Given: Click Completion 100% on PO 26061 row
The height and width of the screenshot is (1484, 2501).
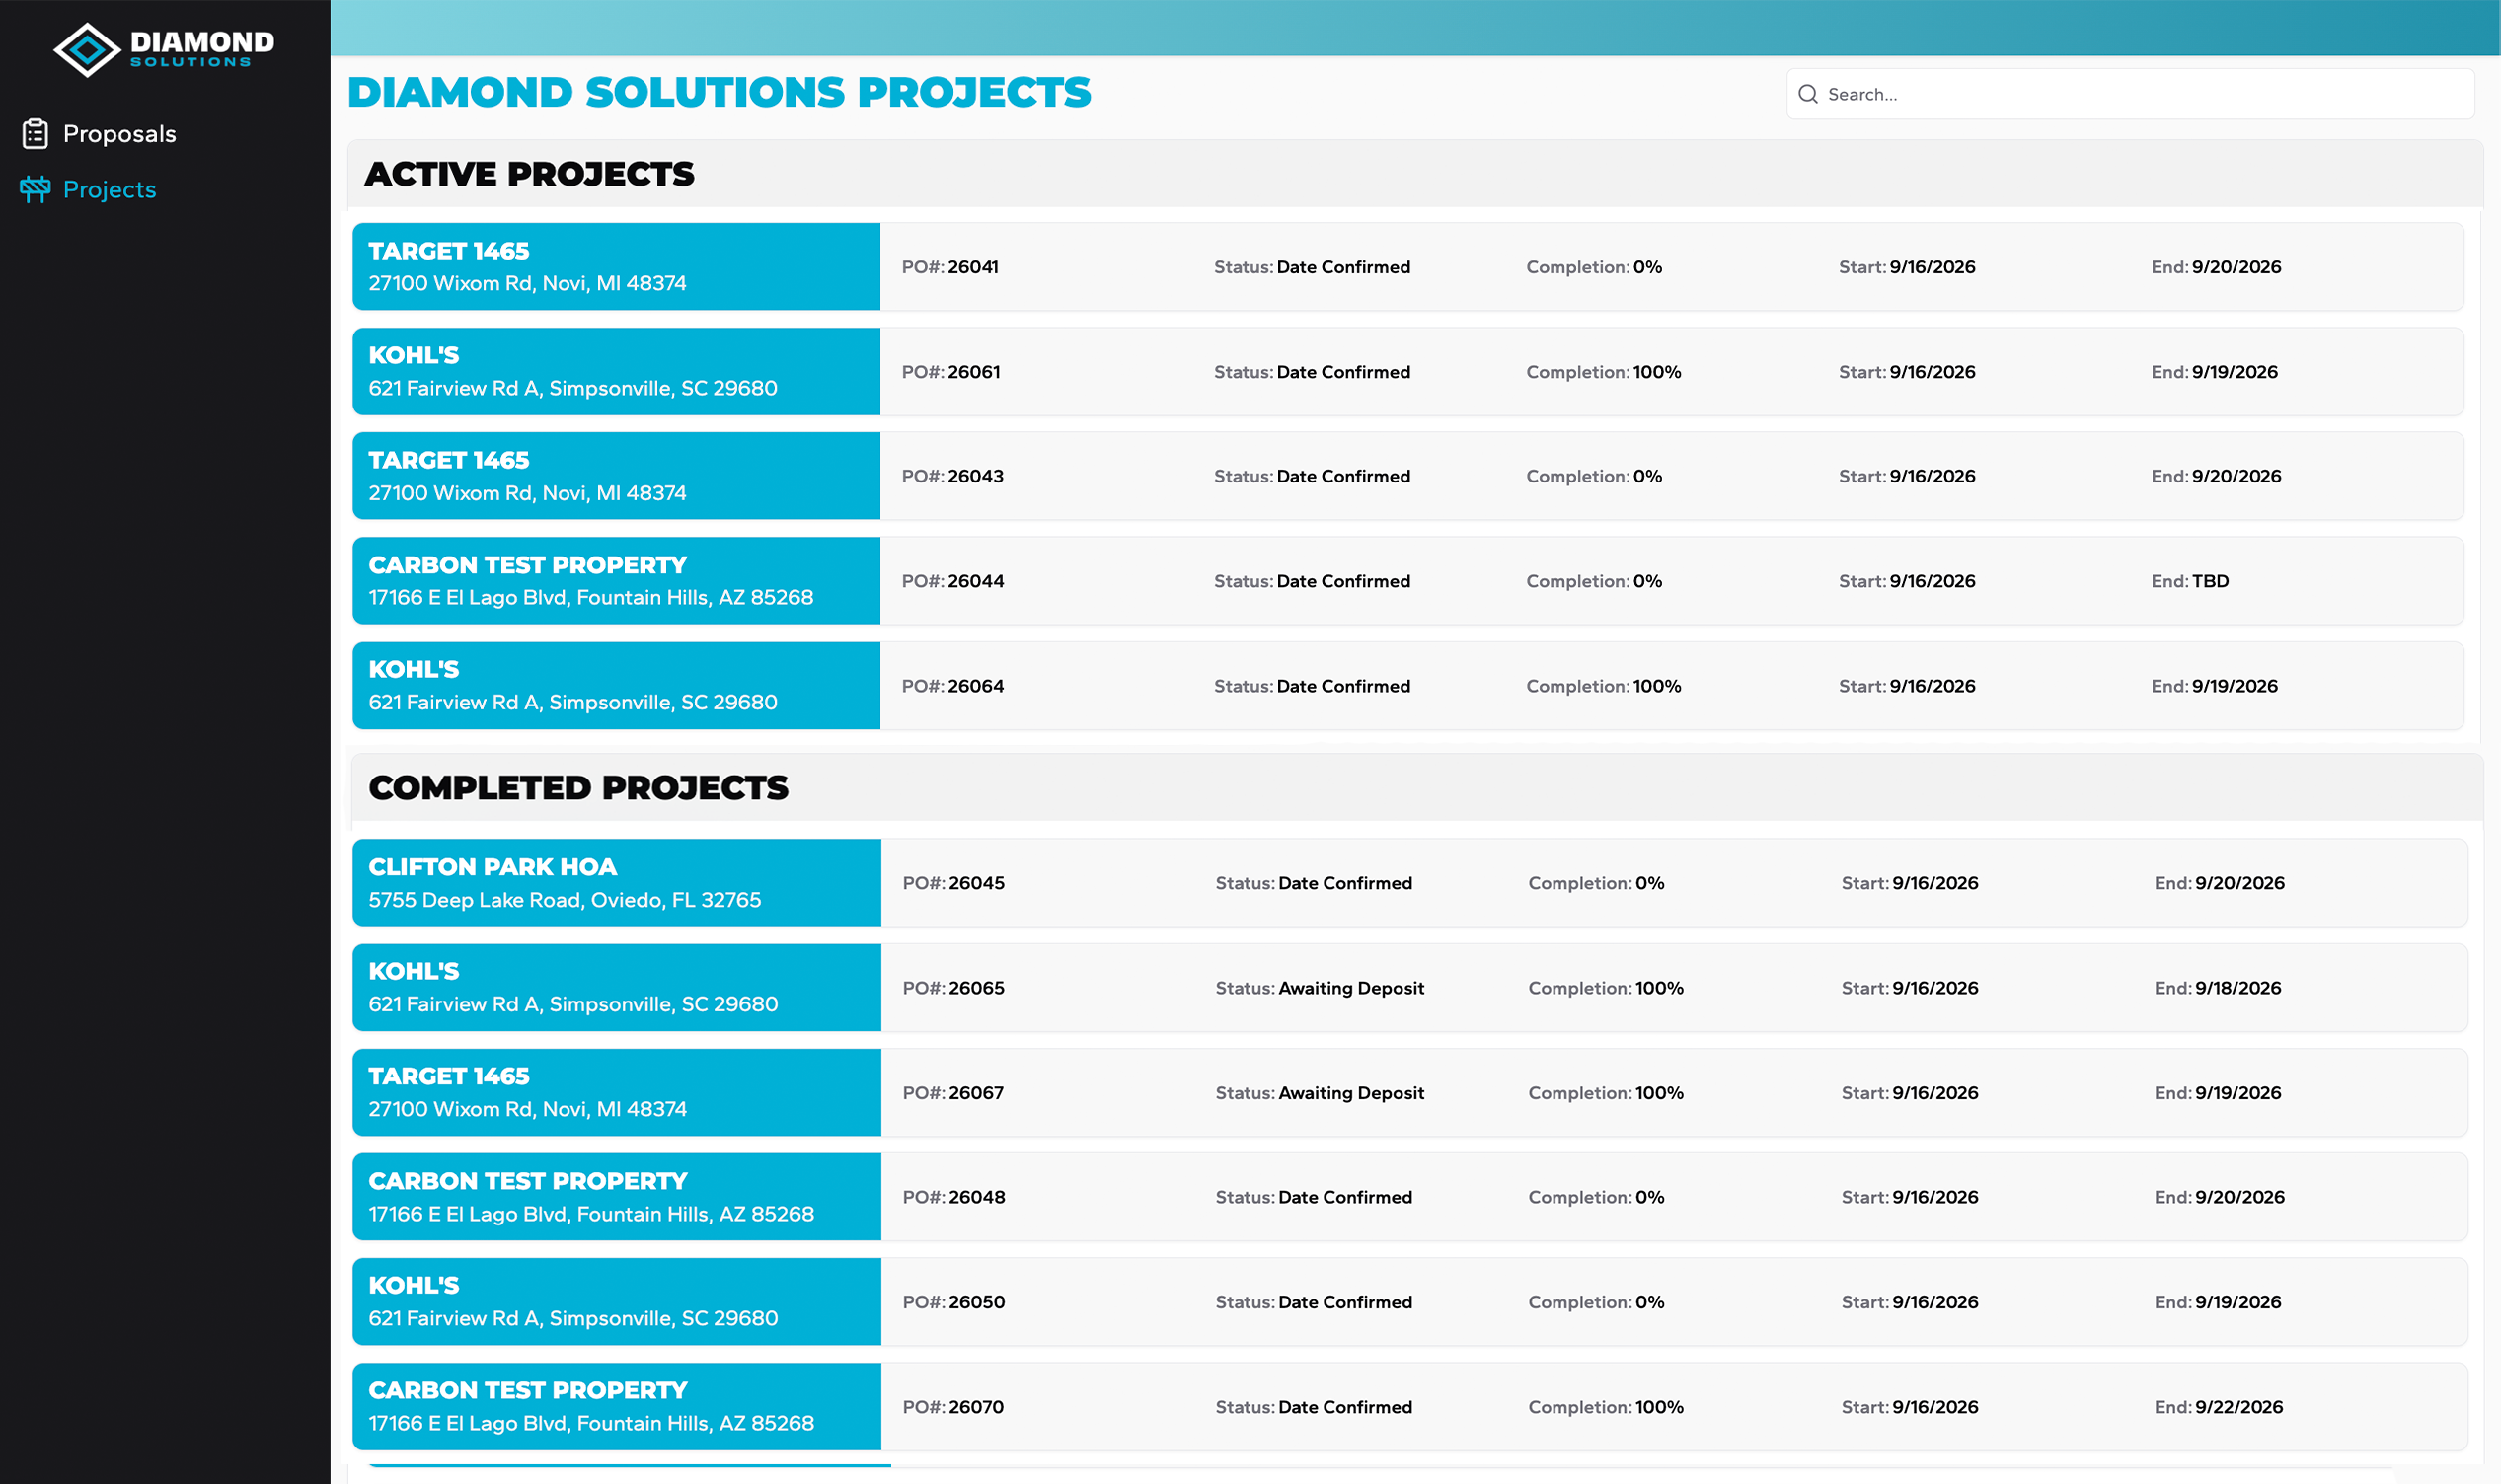Looking at the screenshot, I should (1604, 372).
